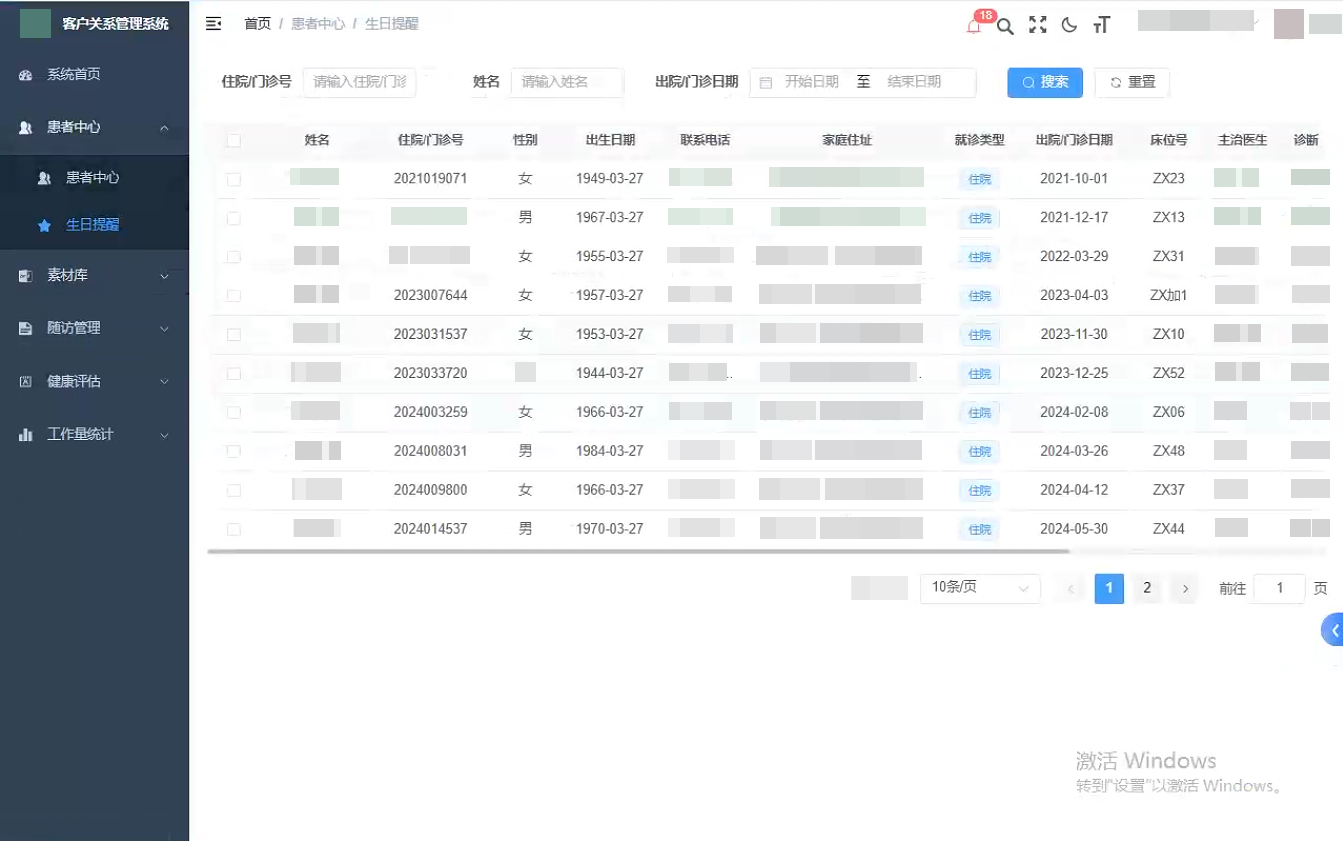The height and width of the screenshot is (841, 1343).
Task: Select the checkbox for patient 2021019071
Action: coord(233,179)
